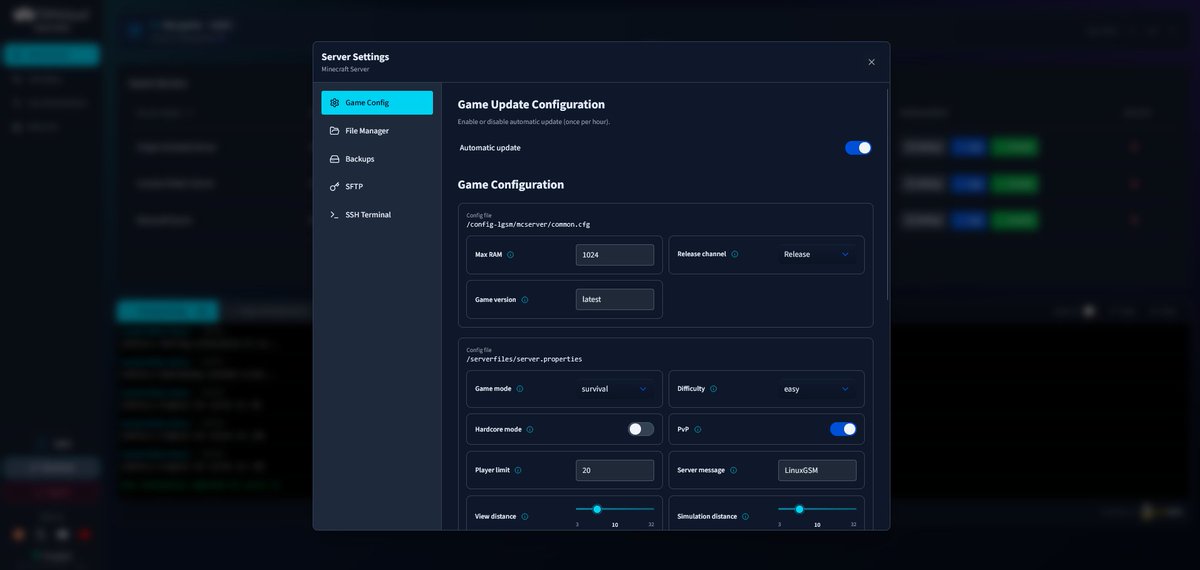
Task: Go to the SSH Terminal section
Action: pos(377,215)
